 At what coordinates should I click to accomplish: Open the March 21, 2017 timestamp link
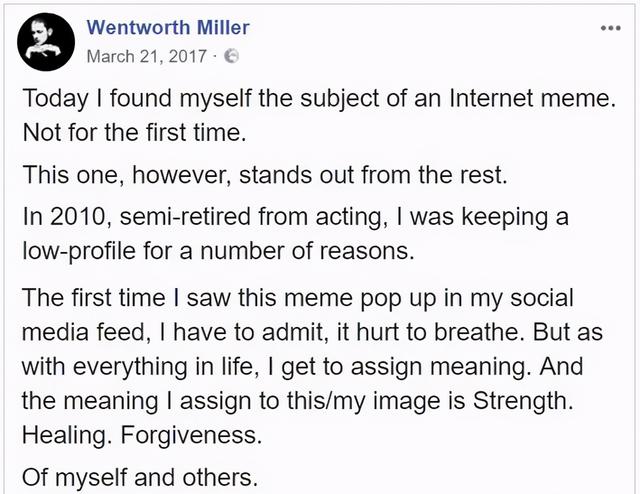[147, 56]
